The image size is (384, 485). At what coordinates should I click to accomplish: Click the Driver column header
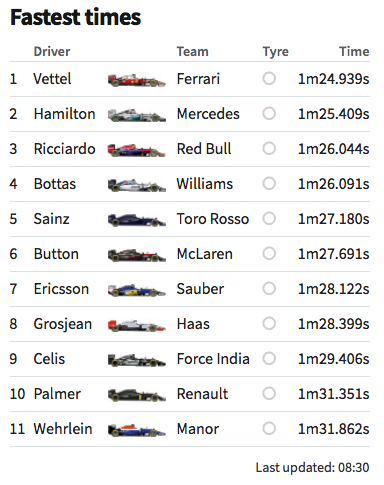pyautogui.click(x=52, y=52)
